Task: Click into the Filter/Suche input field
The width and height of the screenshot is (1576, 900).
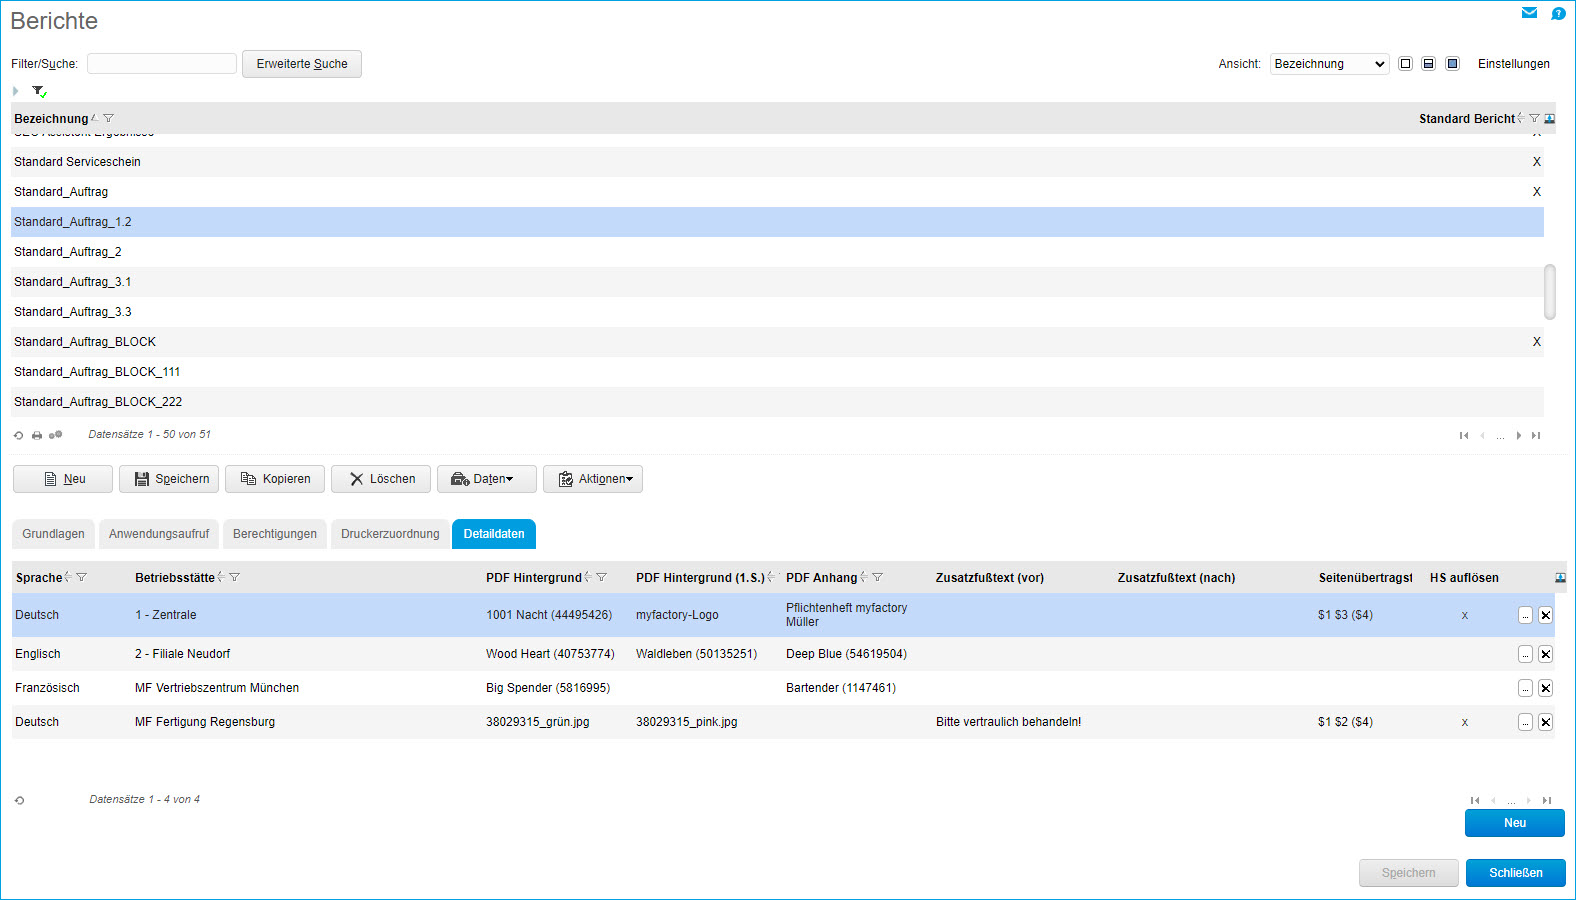Action: 162,64
